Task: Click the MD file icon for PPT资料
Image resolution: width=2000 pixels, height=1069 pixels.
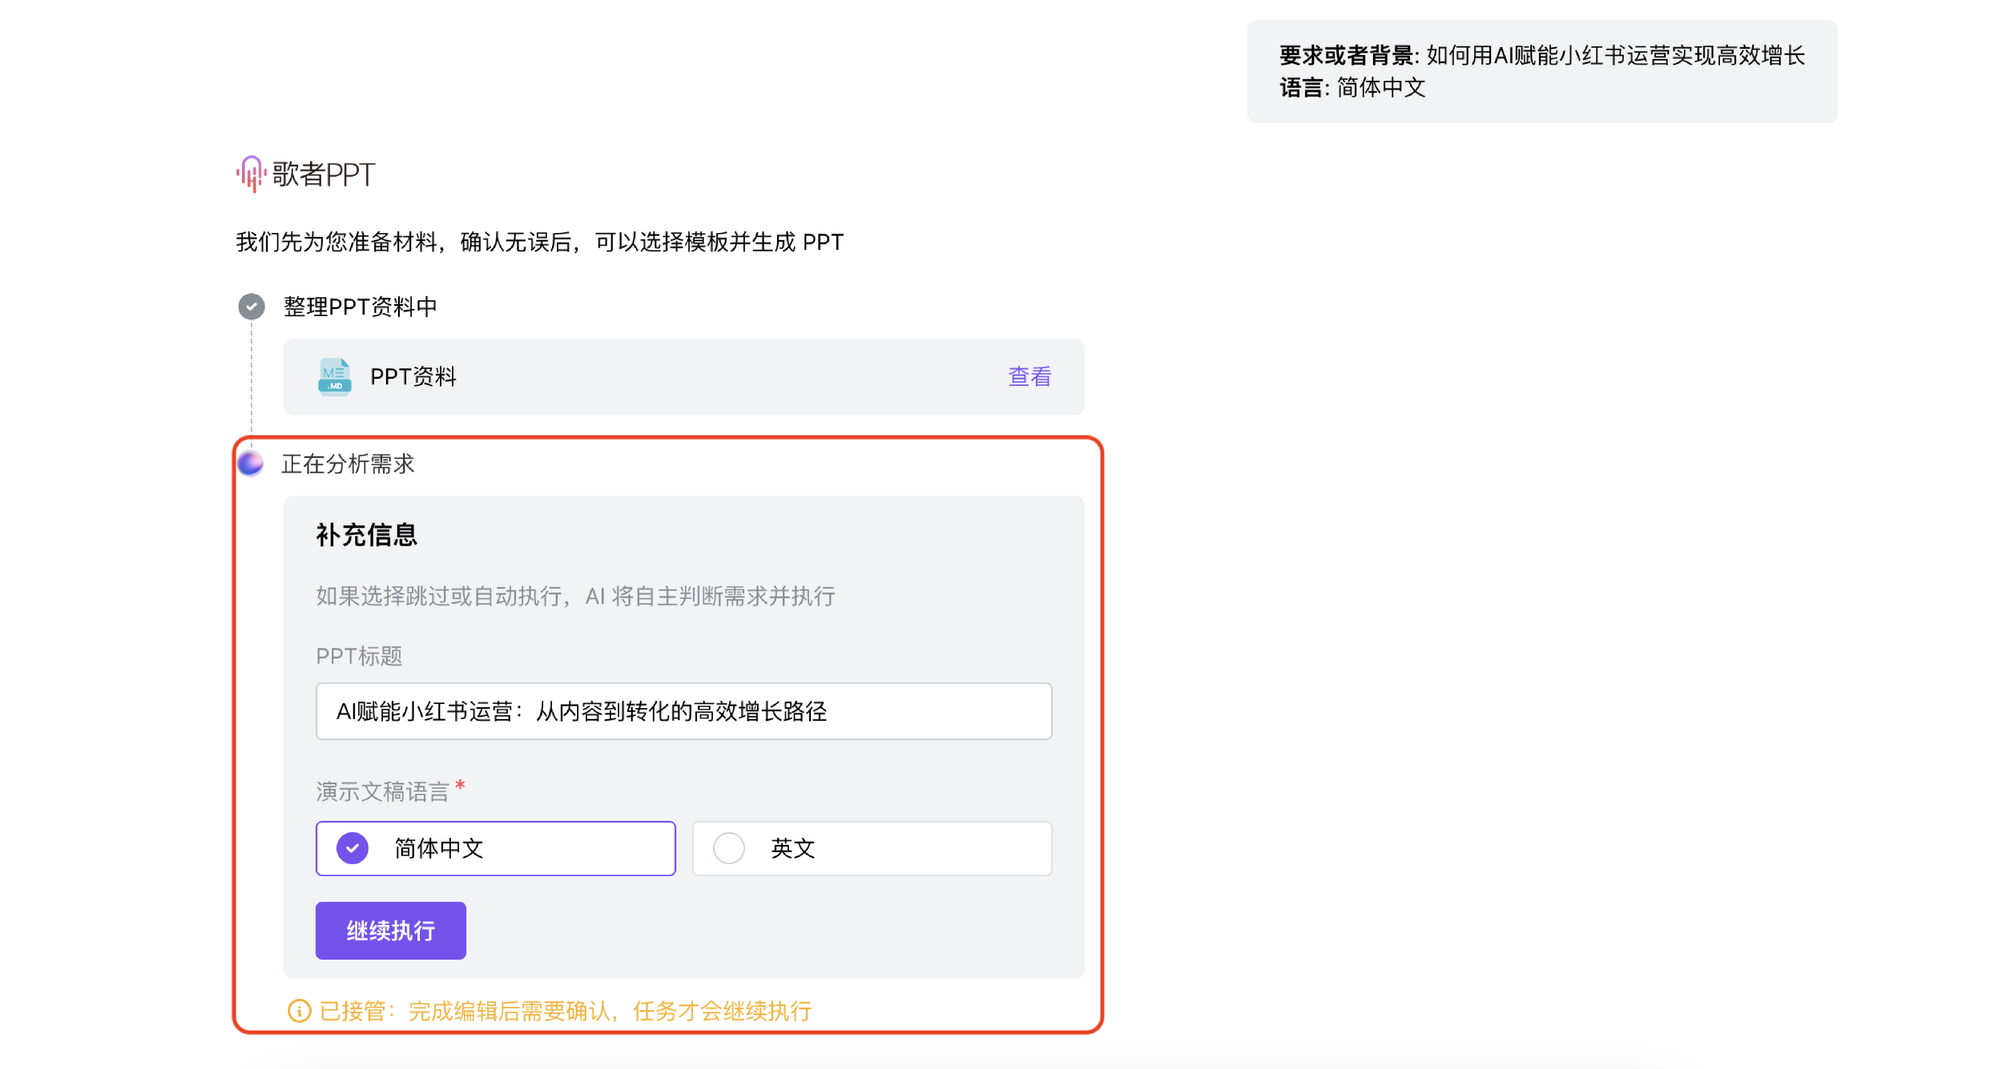Action: point(334,377)
